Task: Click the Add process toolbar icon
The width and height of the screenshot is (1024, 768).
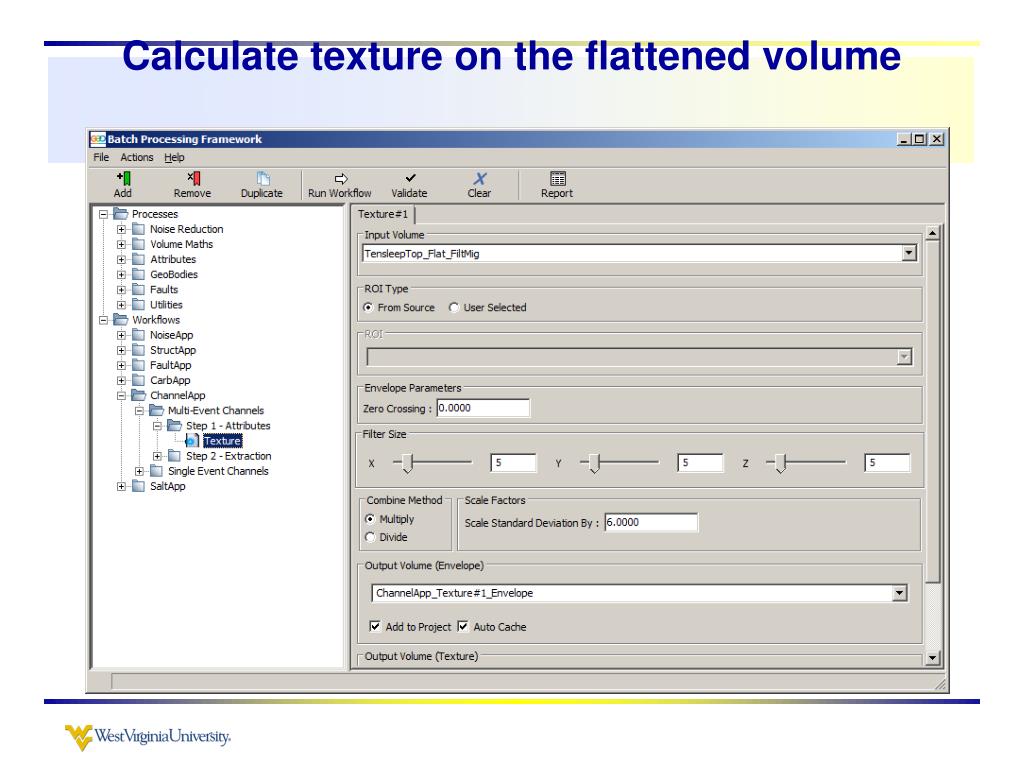Action: tap(123, 178)
